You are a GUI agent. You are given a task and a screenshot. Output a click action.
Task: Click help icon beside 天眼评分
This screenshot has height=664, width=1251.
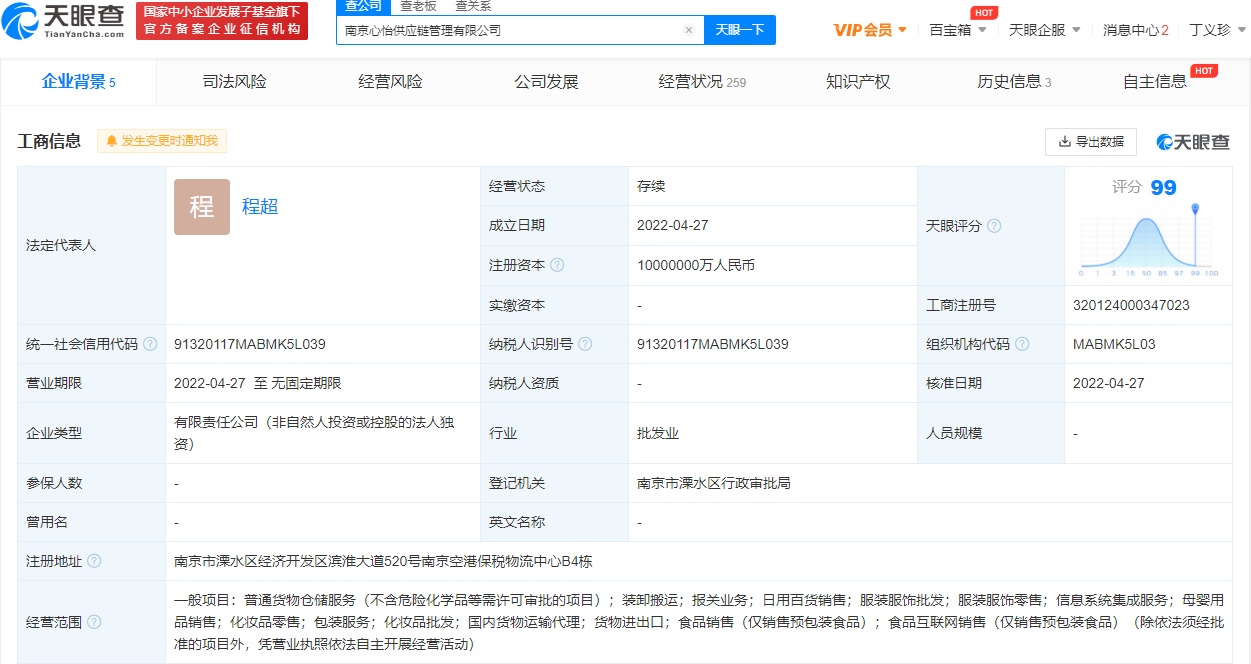click(x=994, y=226)
